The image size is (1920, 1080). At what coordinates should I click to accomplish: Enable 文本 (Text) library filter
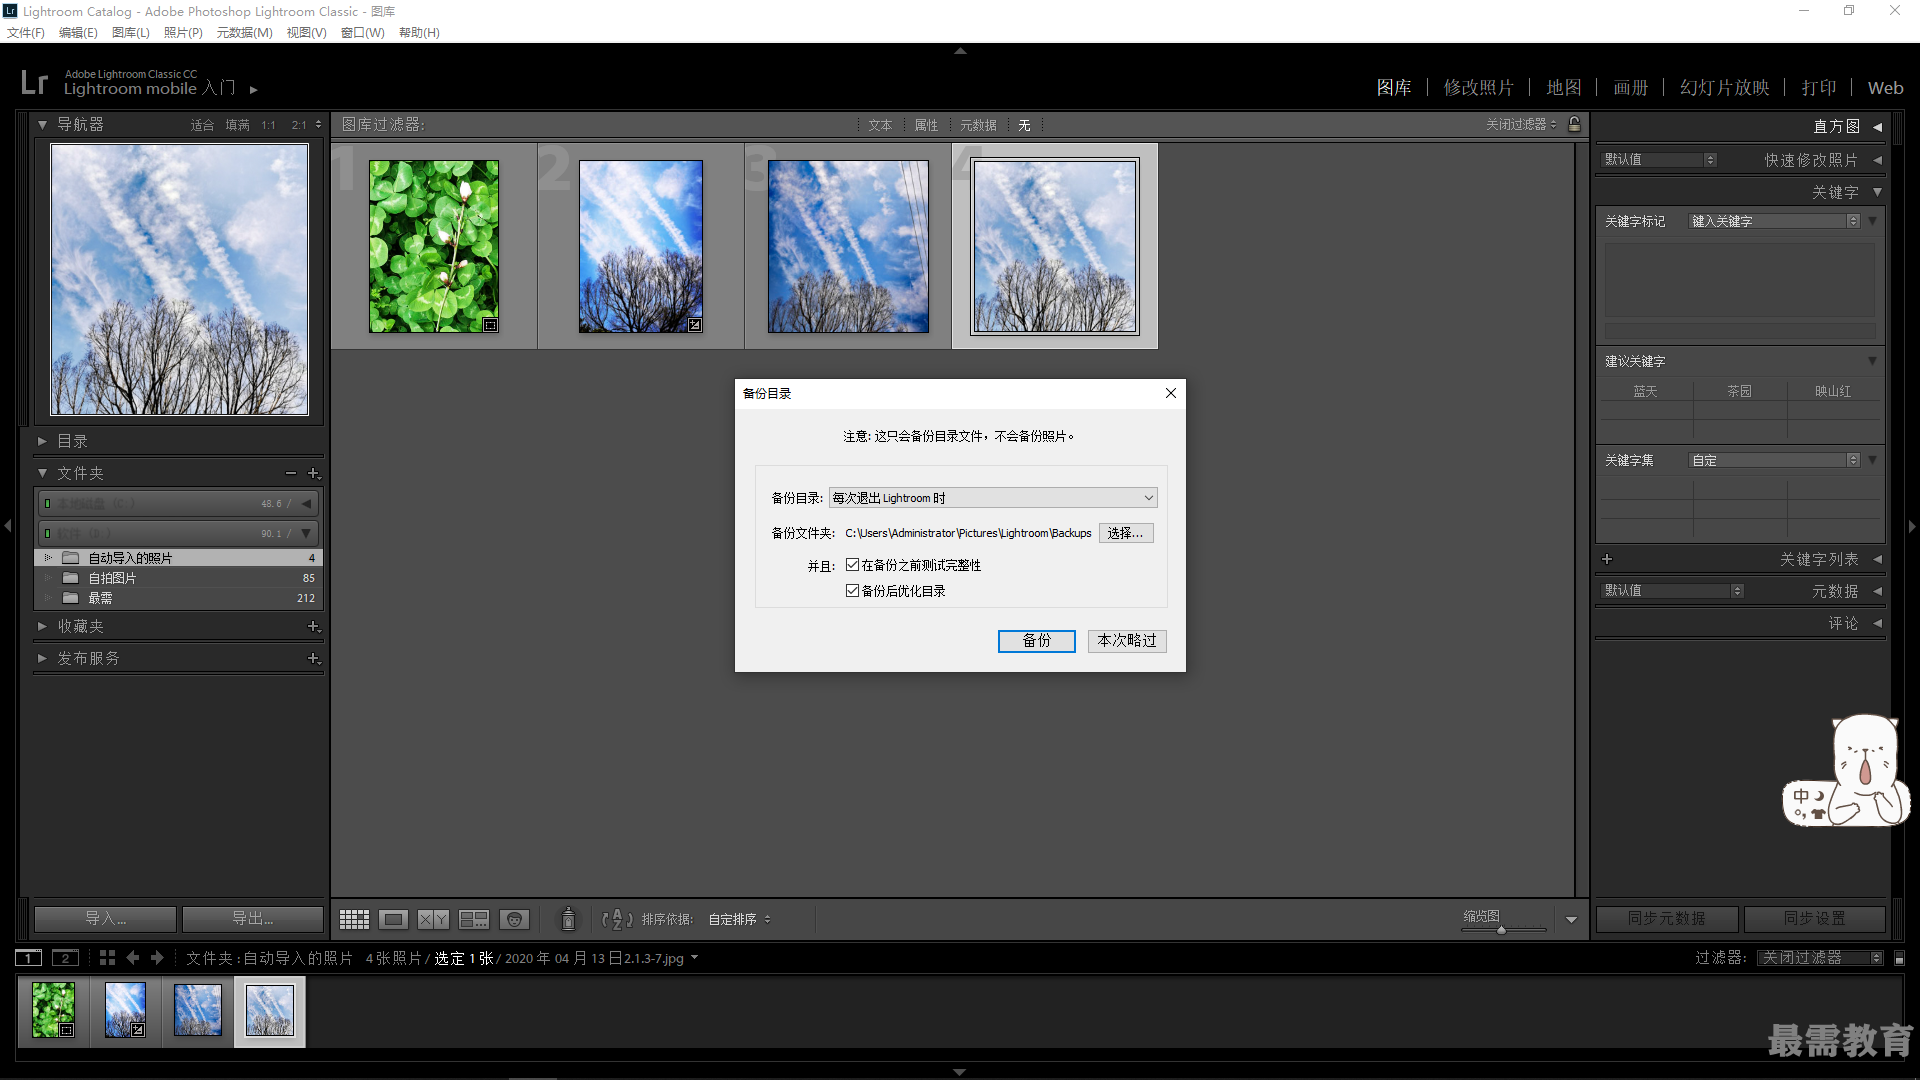[880, 125]
